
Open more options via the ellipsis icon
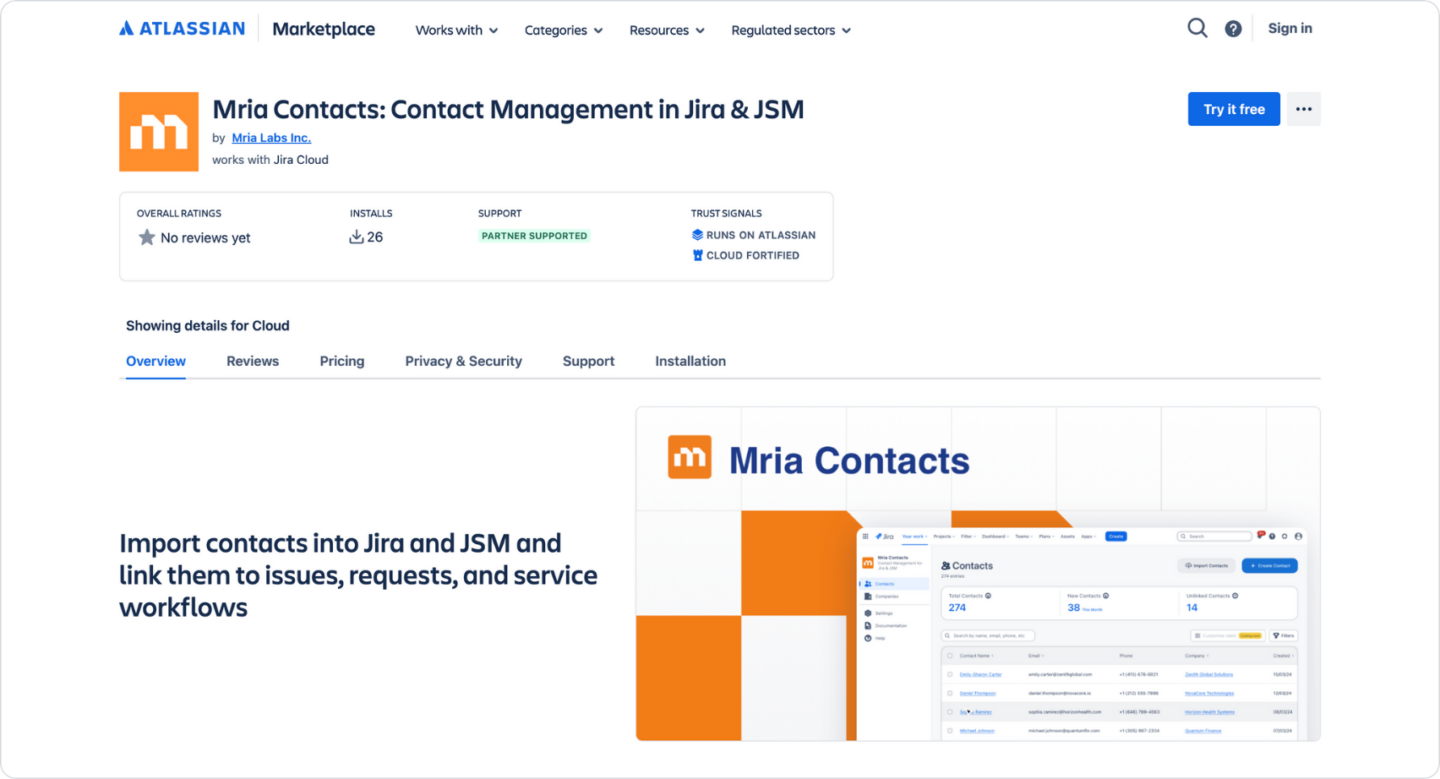[1303, 108]
